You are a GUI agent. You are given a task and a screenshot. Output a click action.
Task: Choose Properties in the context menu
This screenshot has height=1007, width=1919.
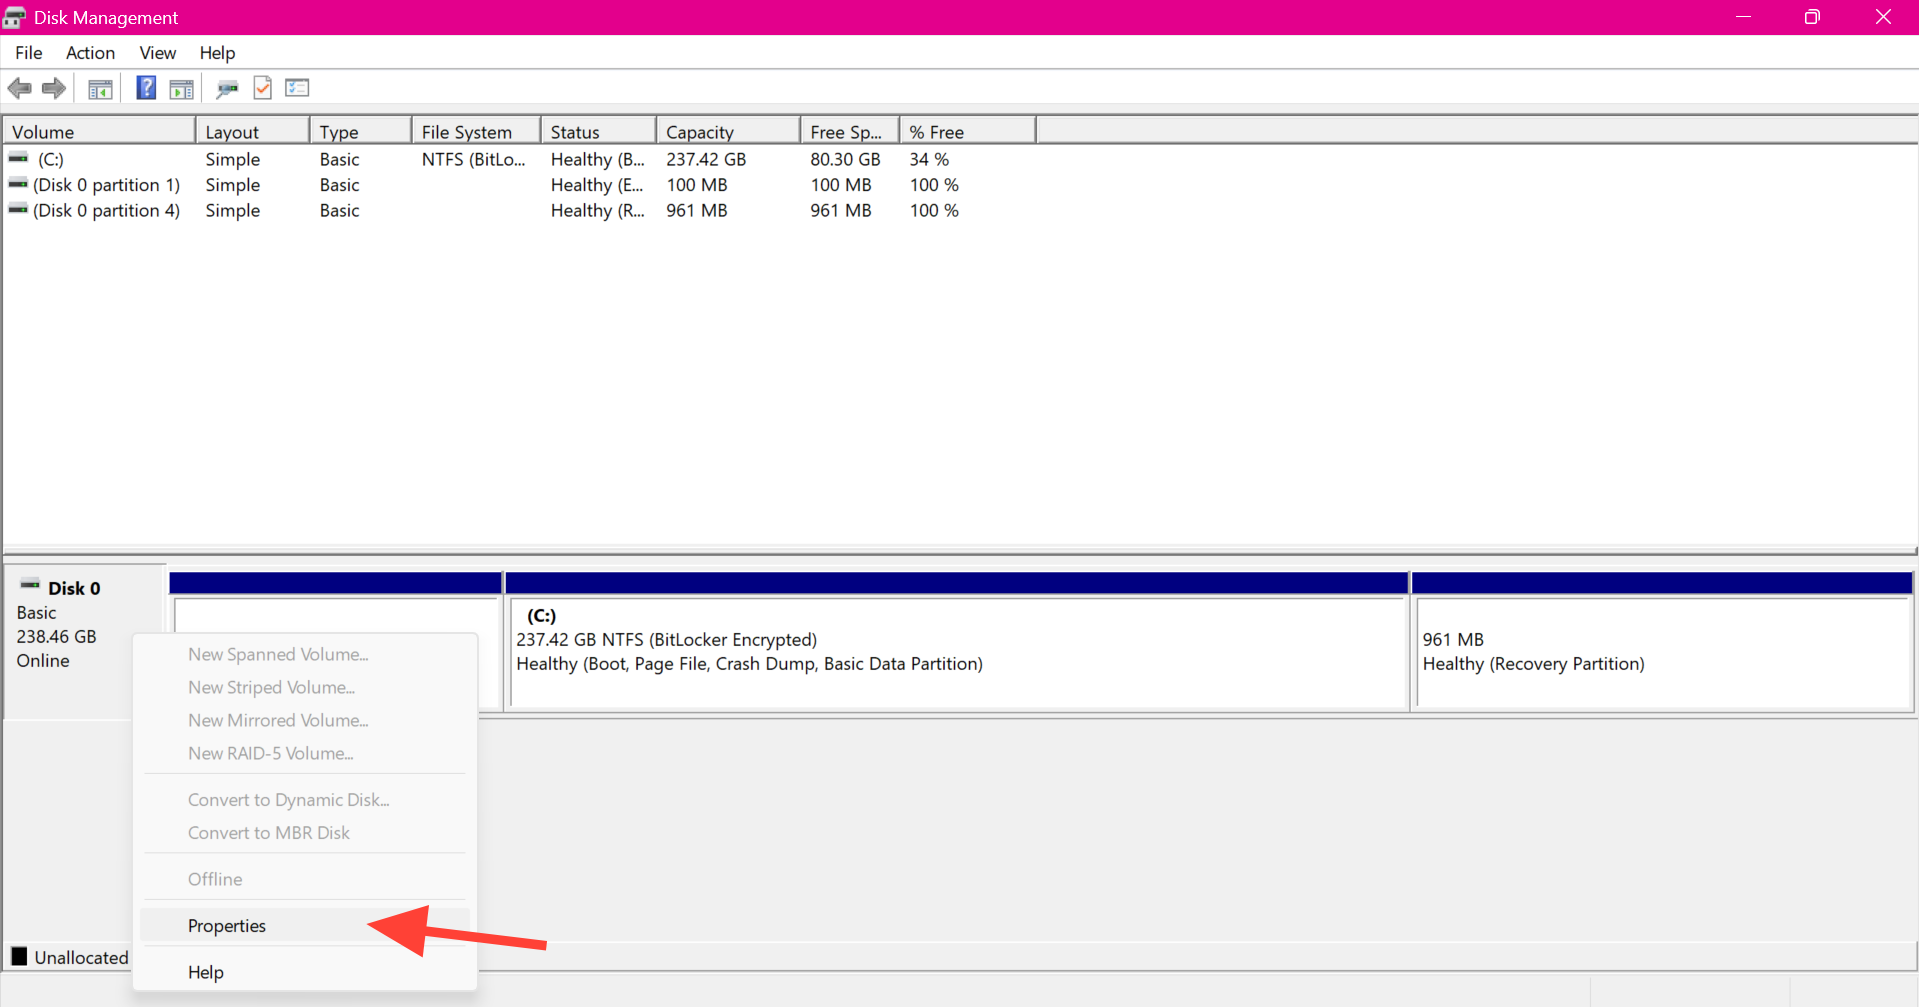click(x=227, y=926)
